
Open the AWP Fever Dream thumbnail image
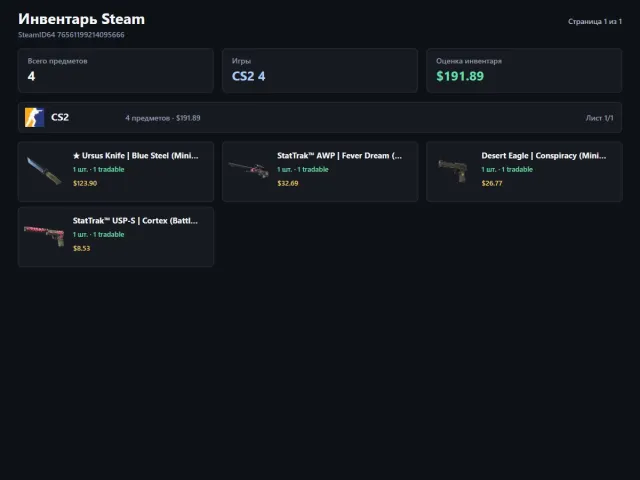click(249, 170)
